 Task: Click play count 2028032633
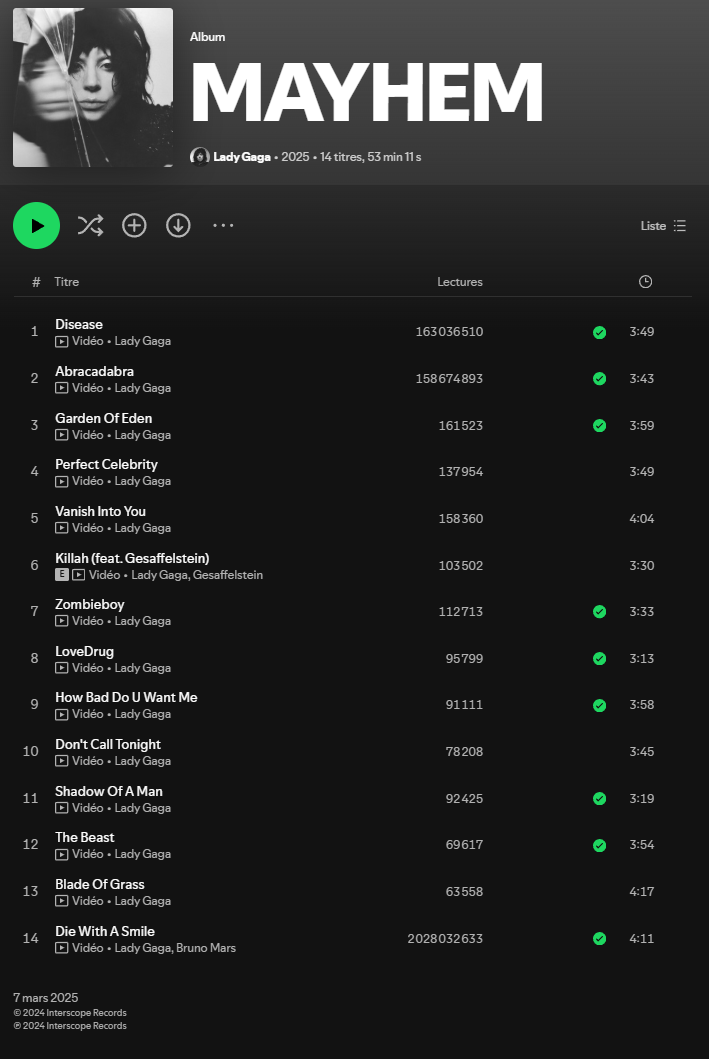(x=445, y=939)
